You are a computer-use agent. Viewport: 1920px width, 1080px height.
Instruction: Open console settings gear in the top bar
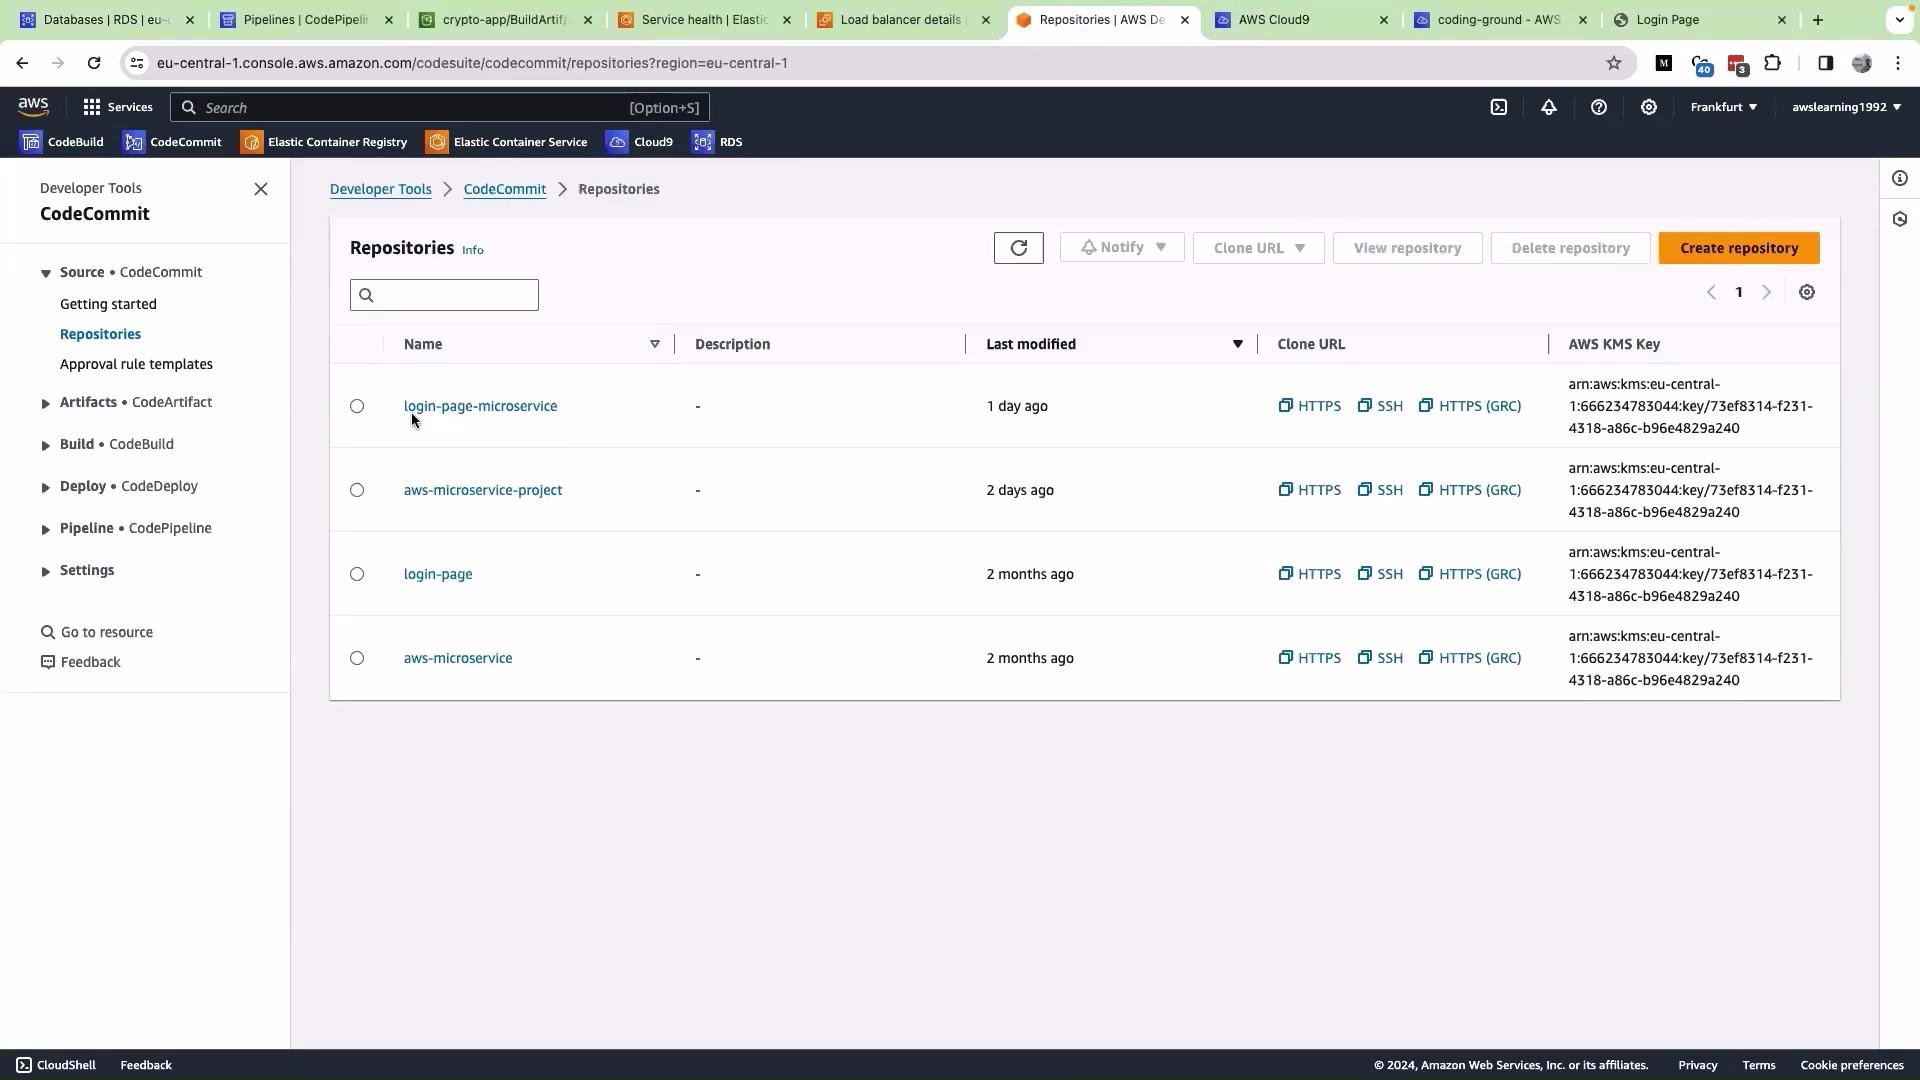point(1649,107)
